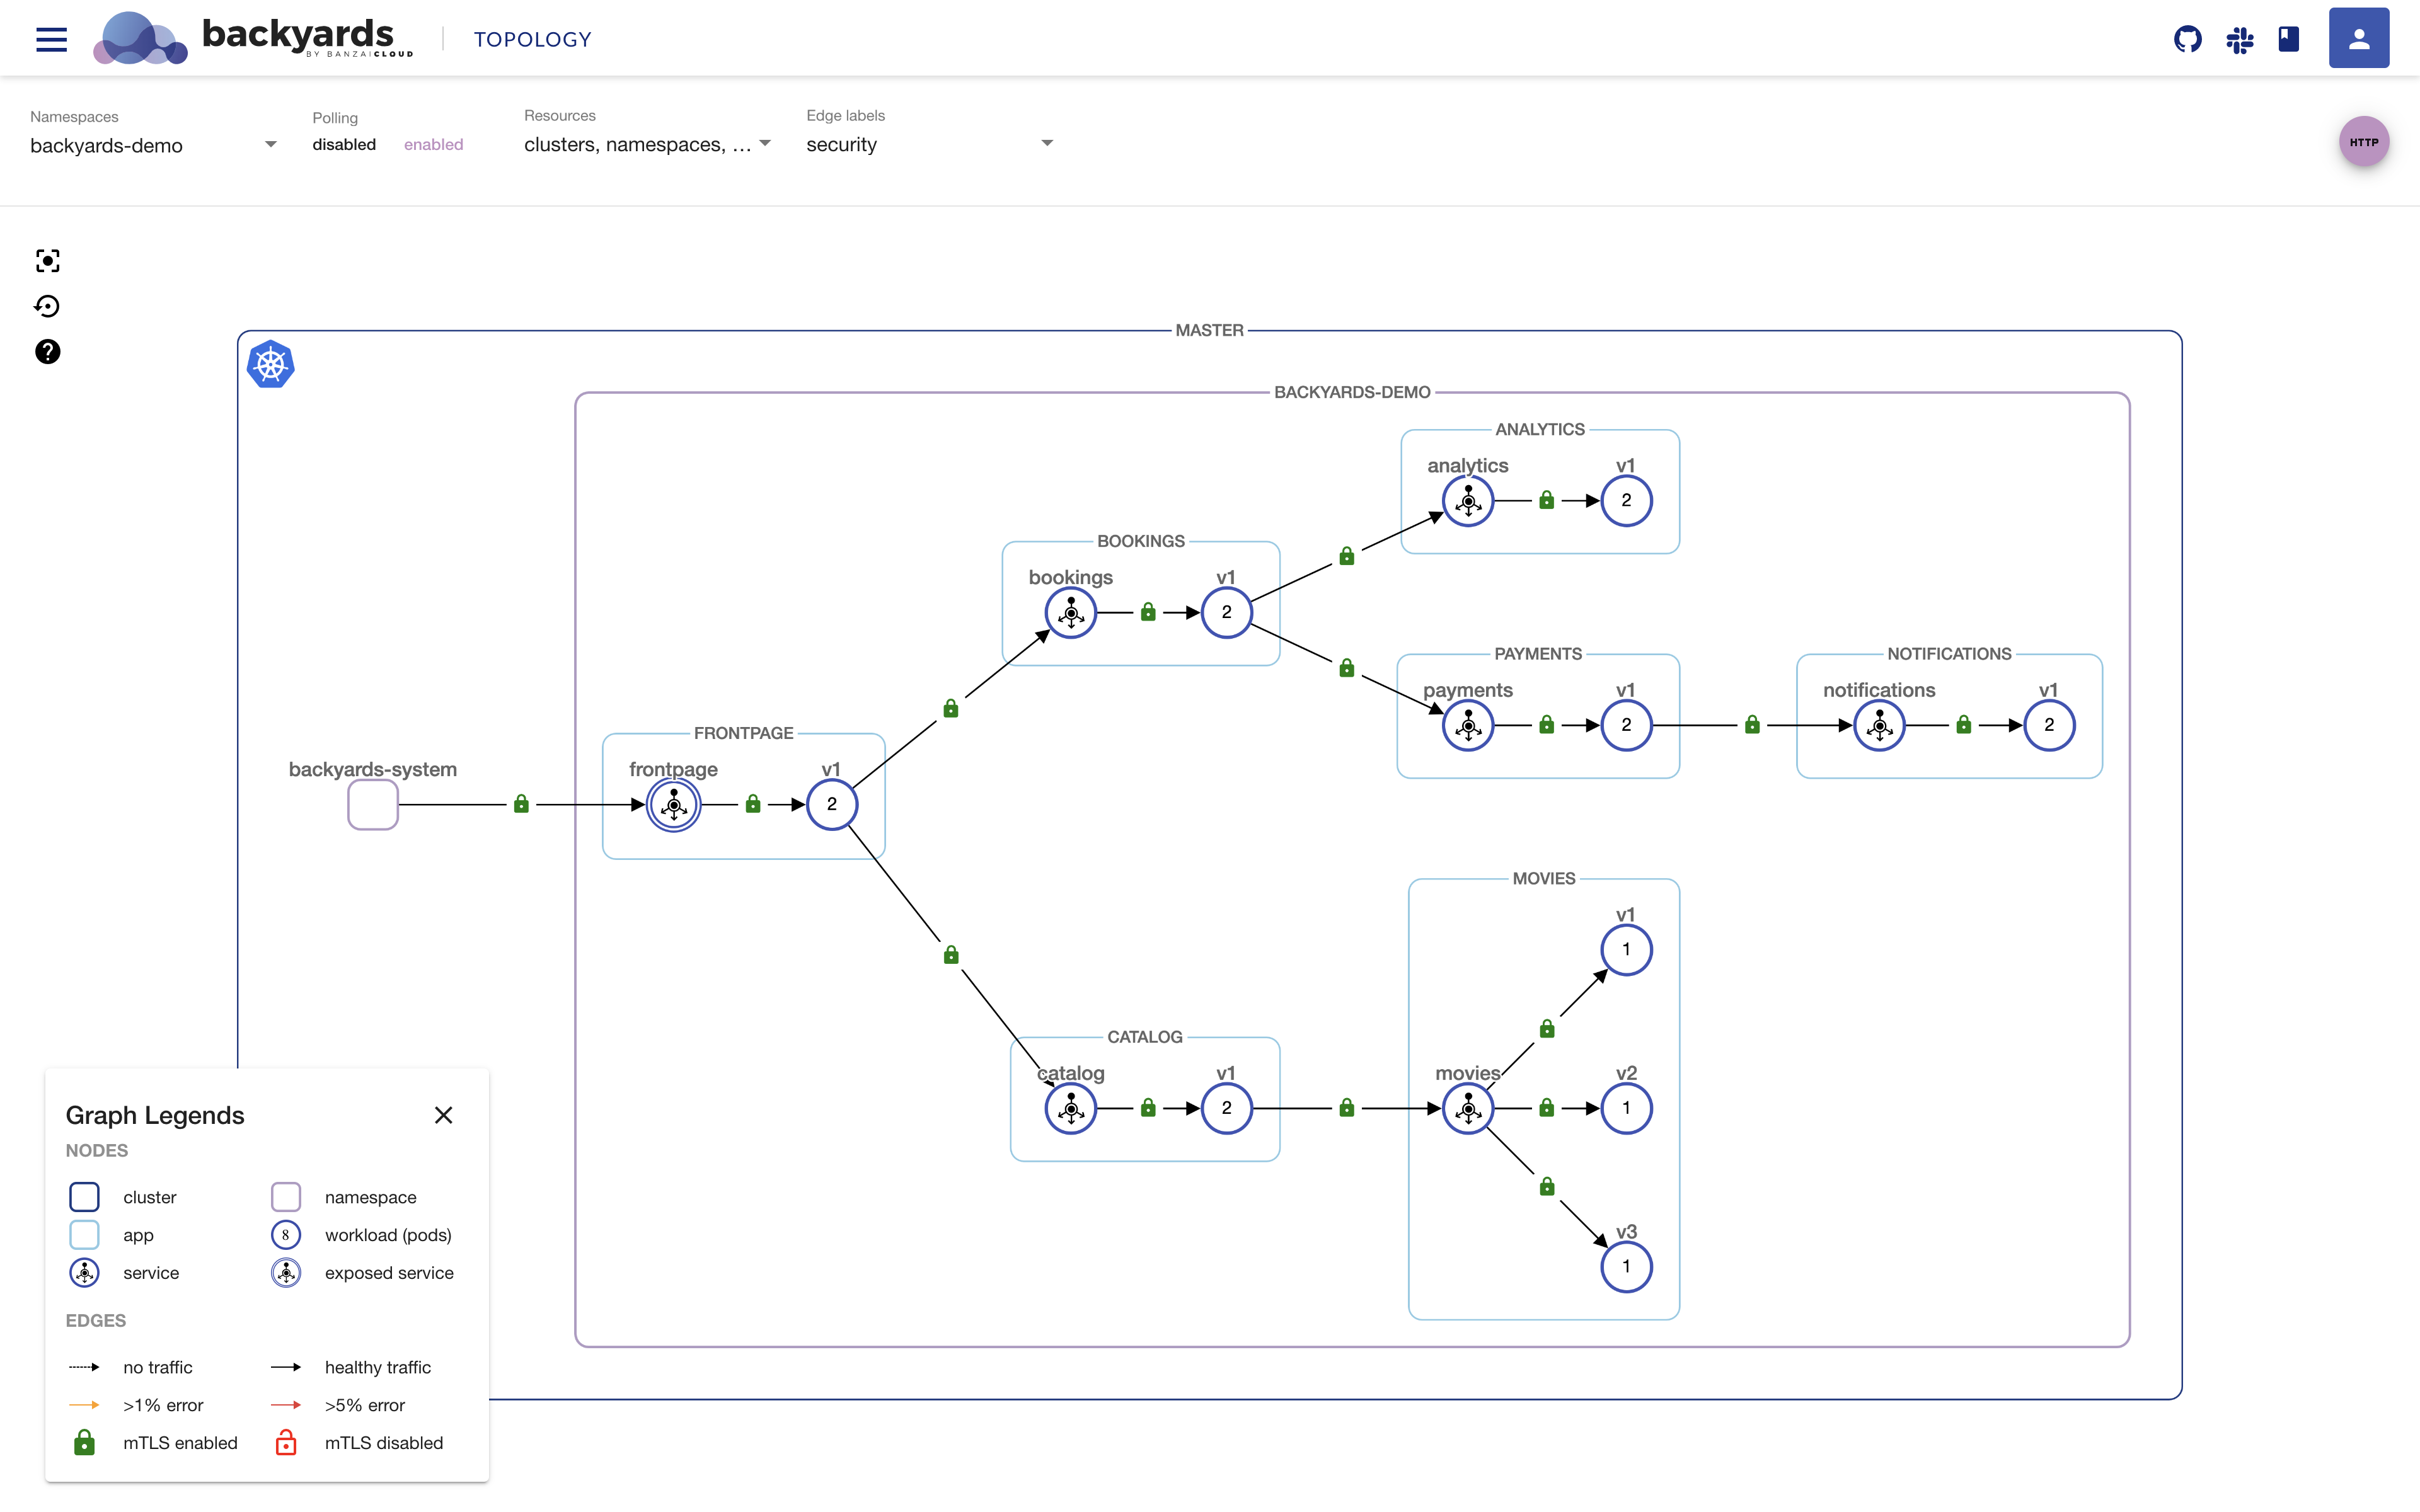2420x1512 pixels.
Task: Click the mTLS disabled legend lock
Action: [286, 1442]
